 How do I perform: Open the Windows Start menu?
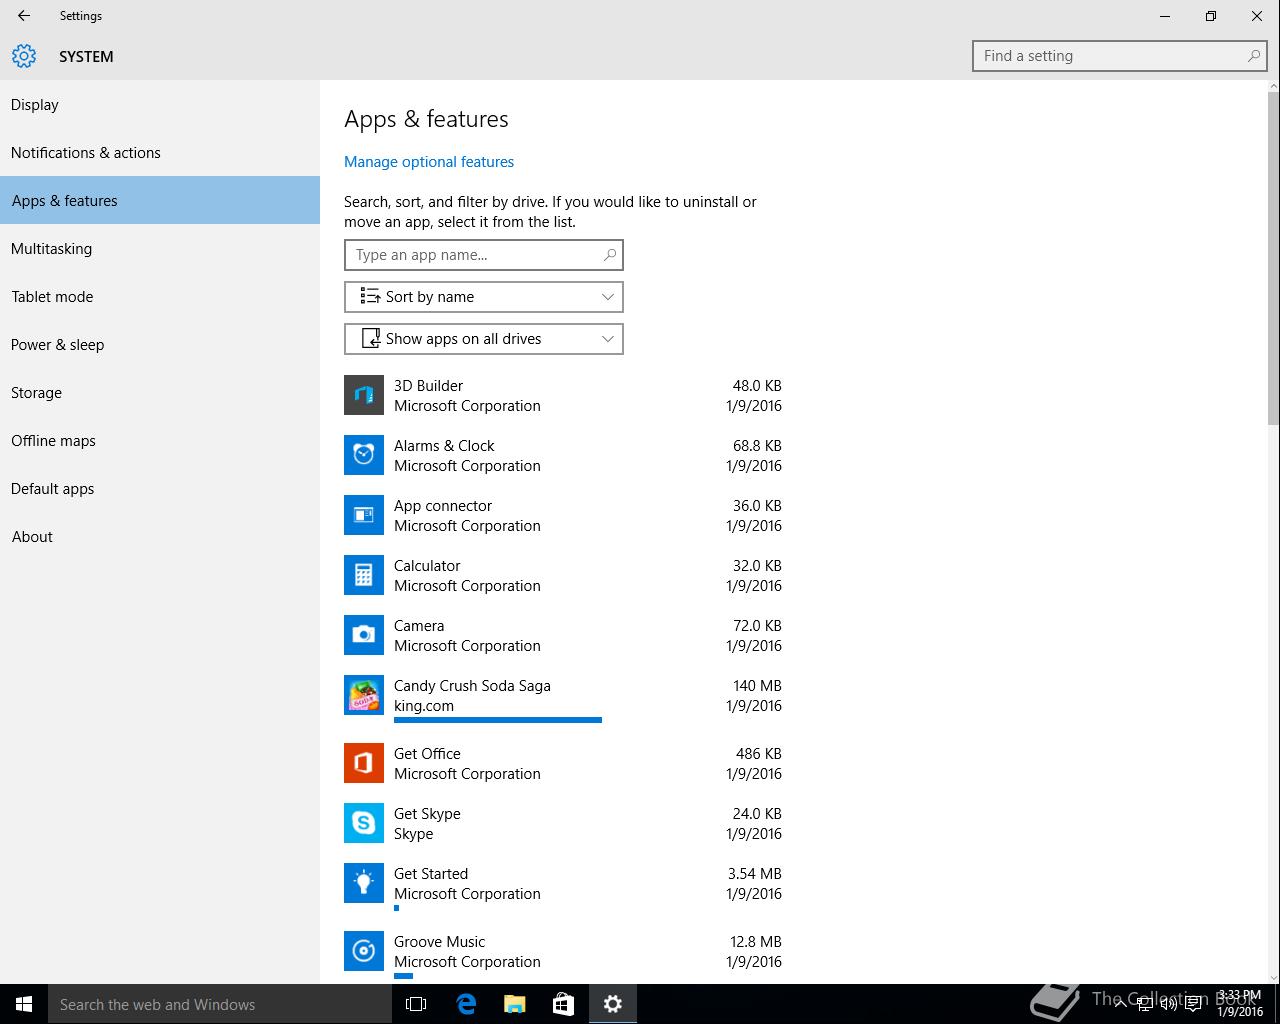24,1004
